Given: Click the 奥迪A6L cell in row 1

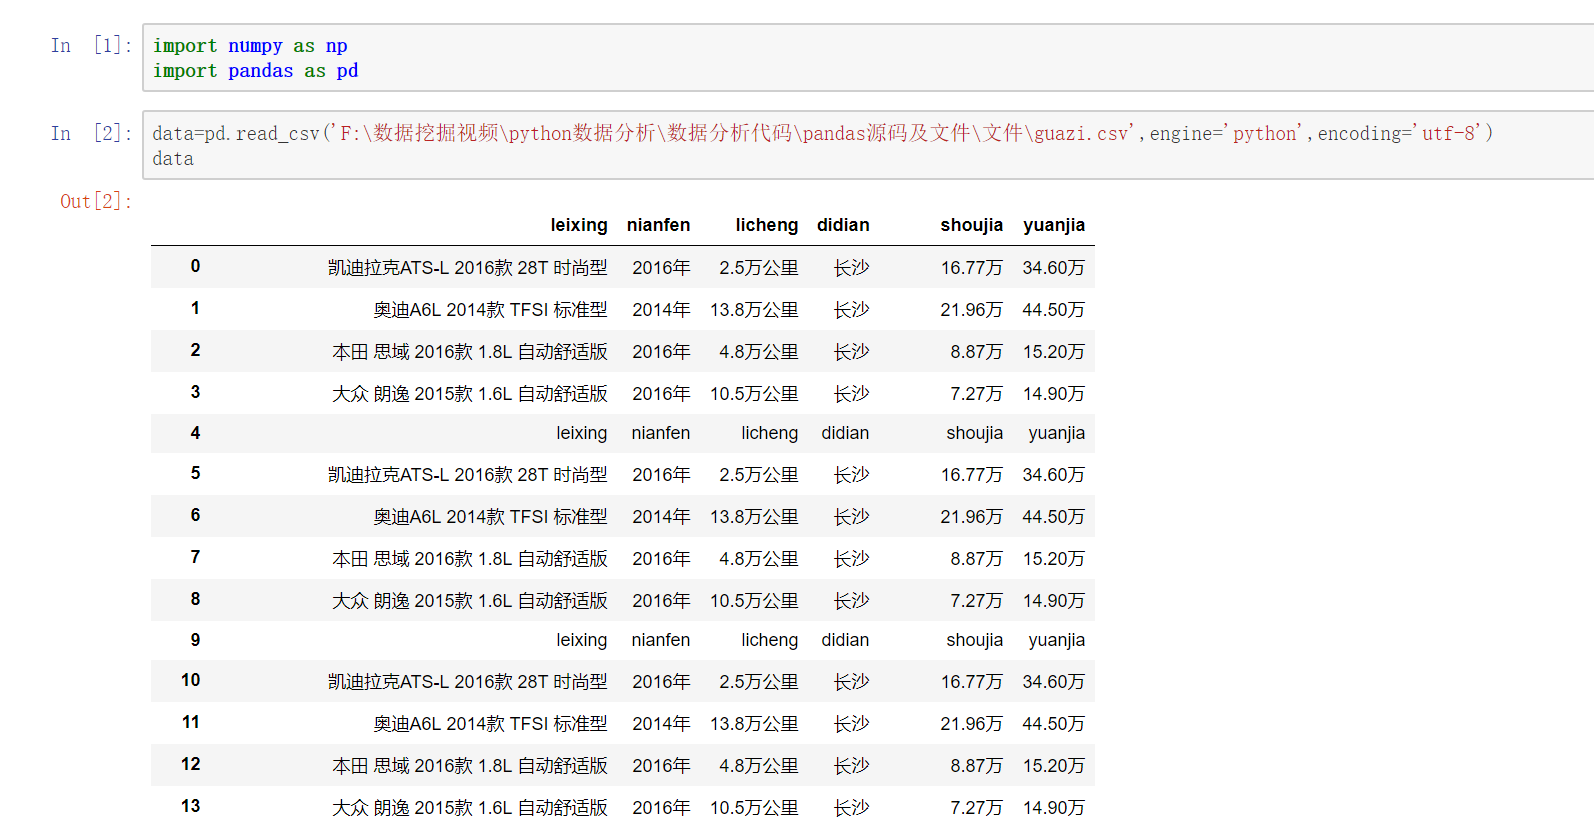Looking at the screenshot, I should tap(490, 310).
